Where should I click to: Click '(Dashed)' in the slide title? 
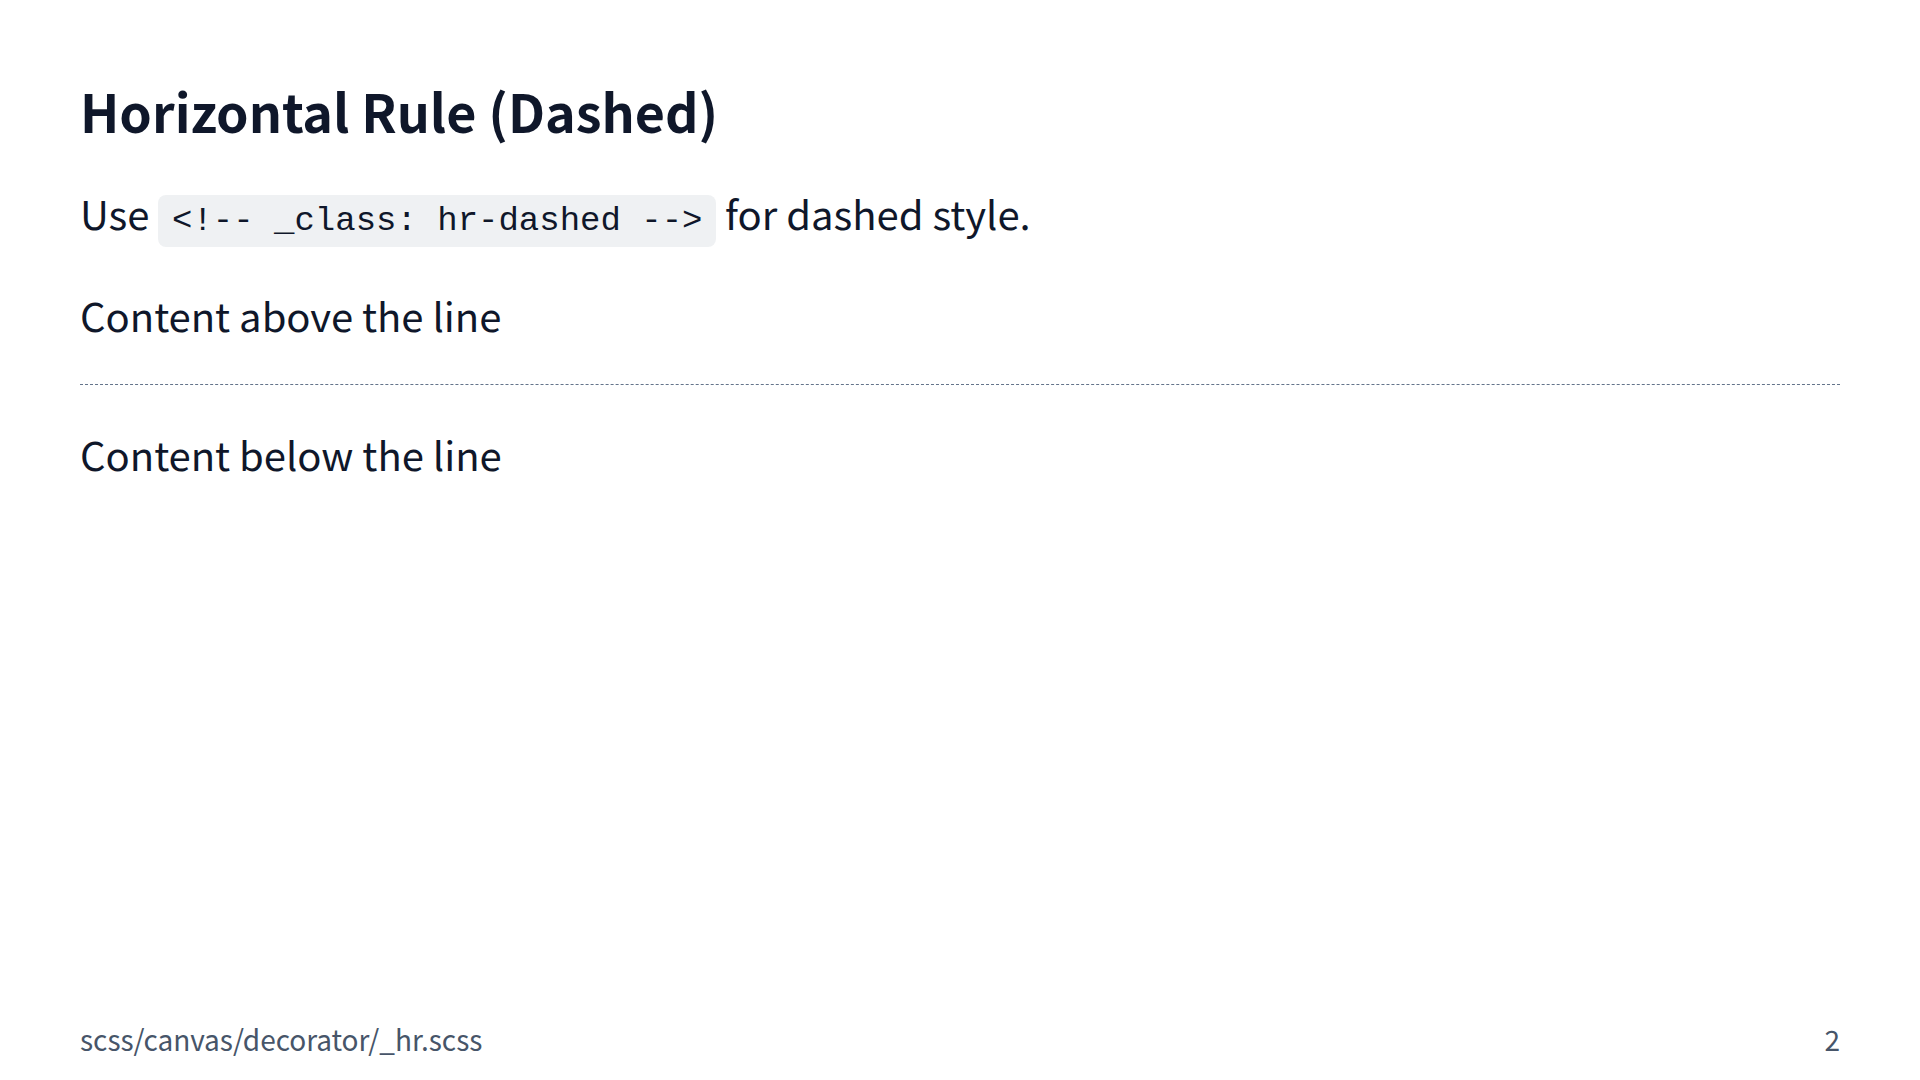click(x=603, y=114)
